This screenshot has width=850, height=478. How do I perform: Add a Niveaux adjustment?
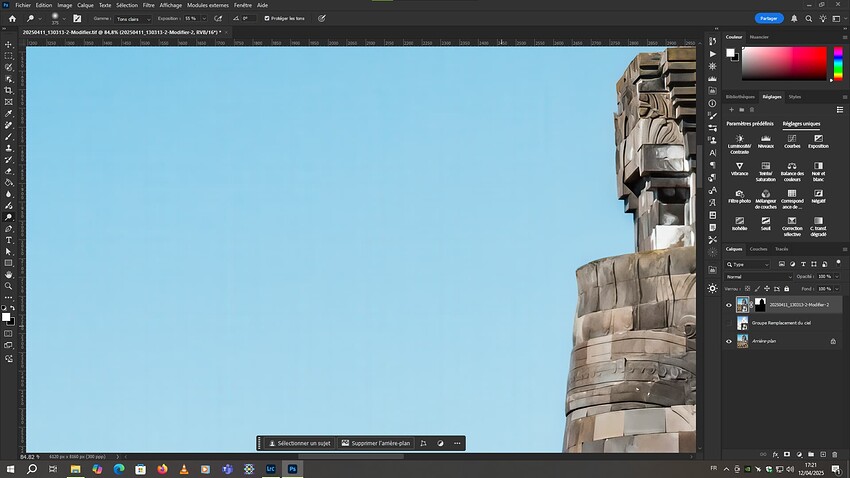tap(766, 139)
